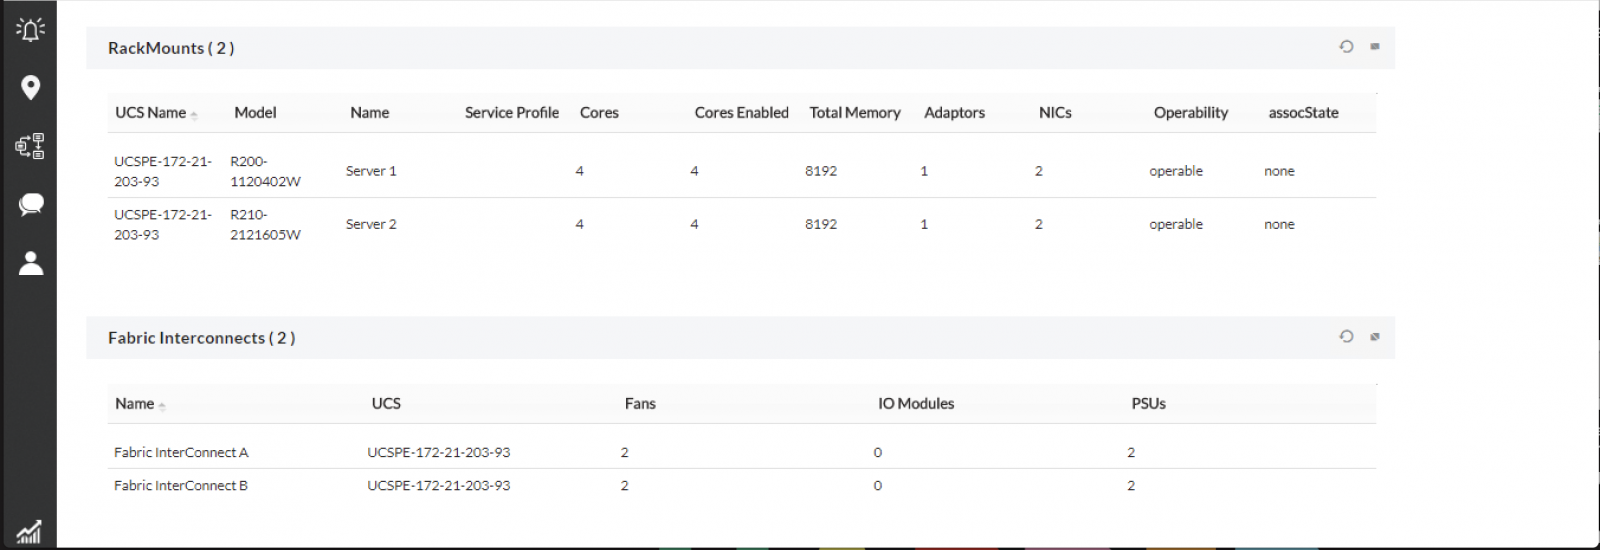
Task: Click the location pin sidebar icon
Action: 30,88
